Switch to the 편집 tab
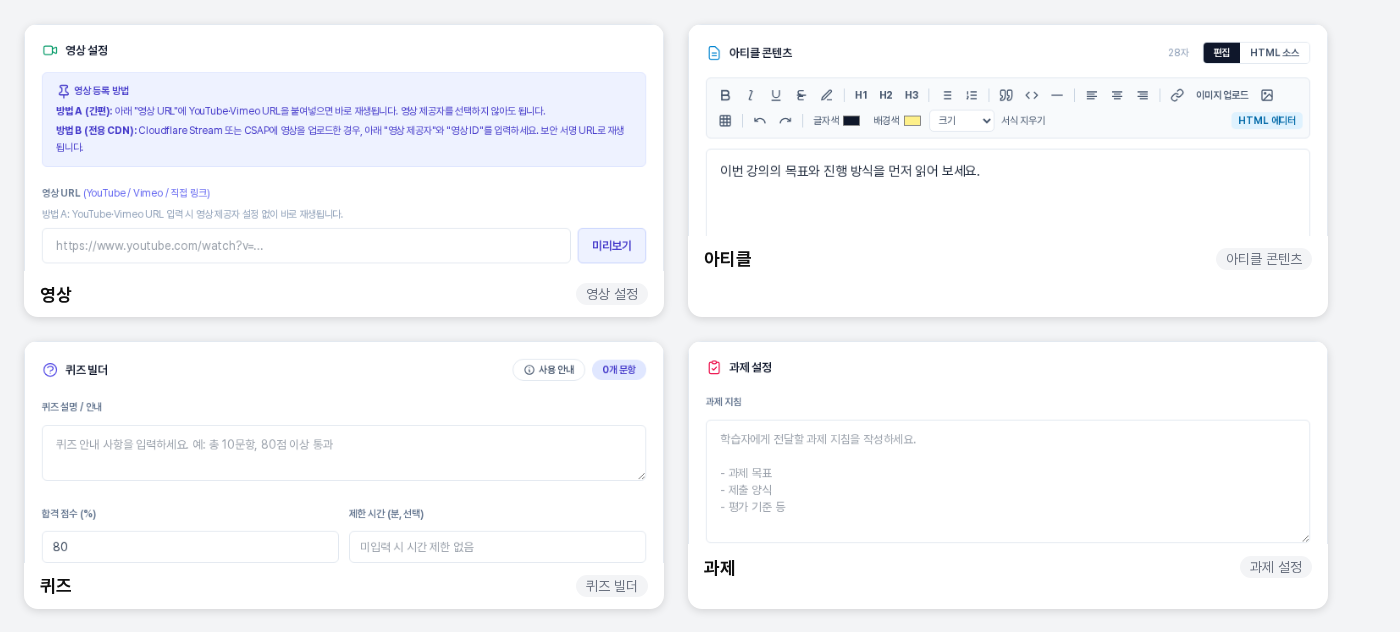The image size is (1400, 632). coord(1222,53)
